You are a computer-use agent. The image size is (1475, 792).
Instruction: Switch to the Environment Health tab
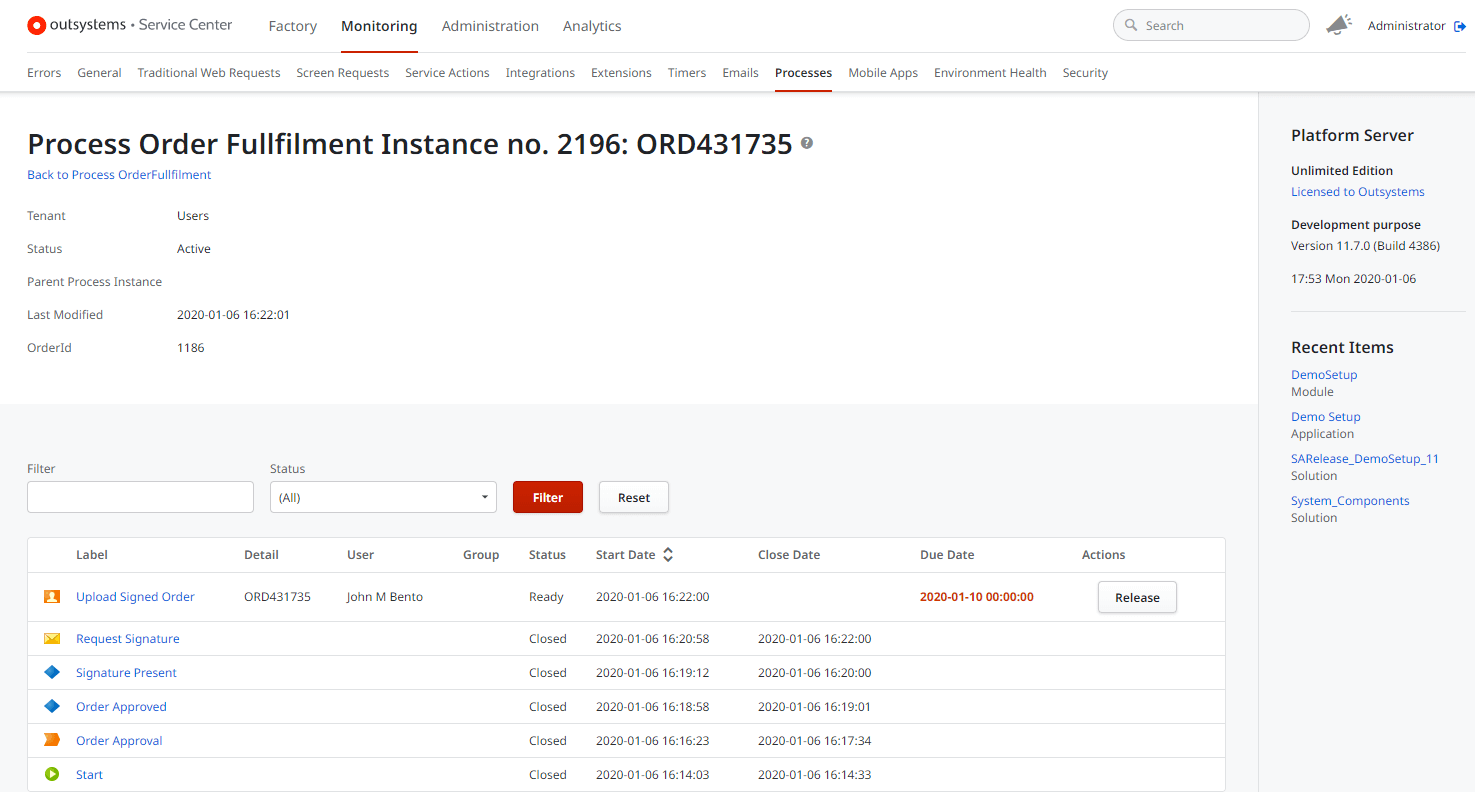(990, 73)
